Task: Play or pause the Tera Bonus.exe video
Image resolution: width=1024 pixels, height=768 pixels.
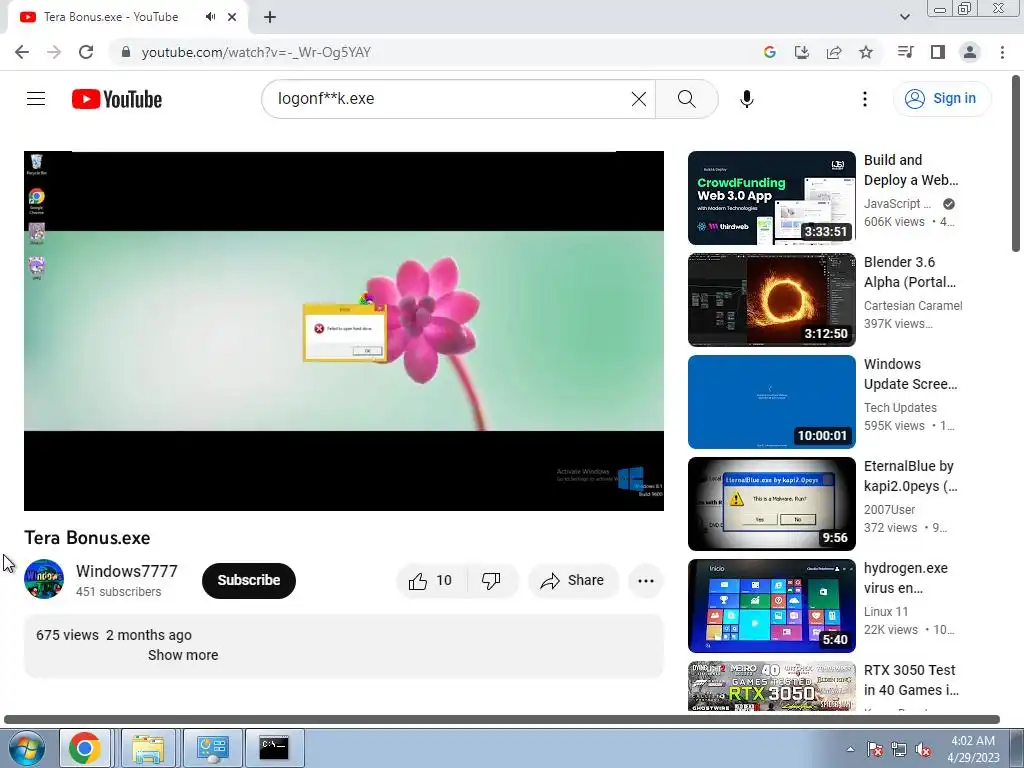Action: coord(344,330)
